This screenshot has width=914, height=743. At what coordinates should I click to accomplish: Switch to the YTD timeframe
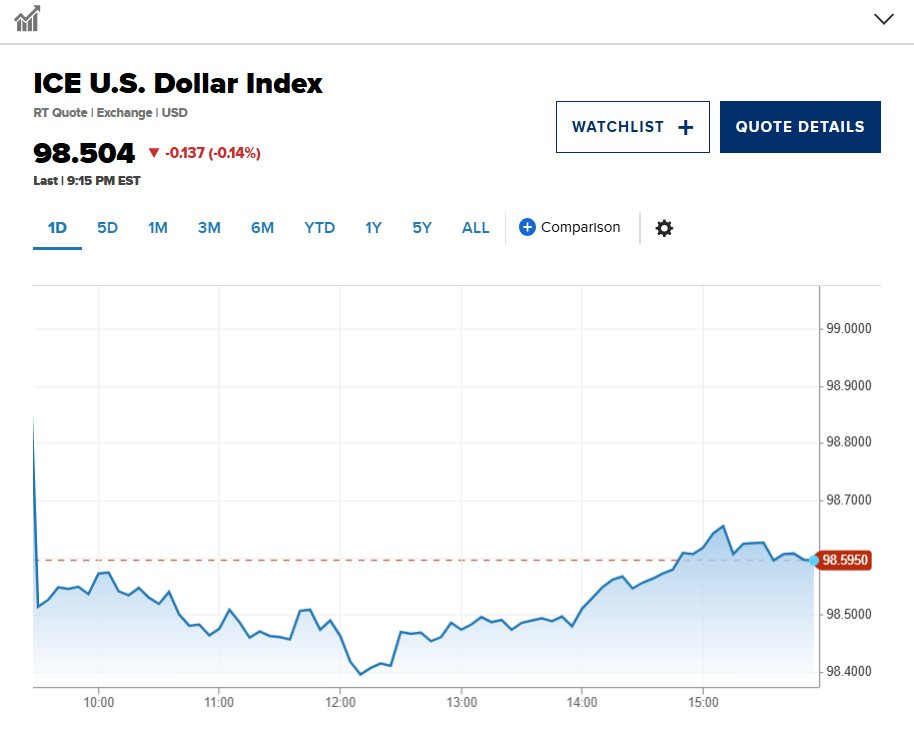tap(319, 228)
